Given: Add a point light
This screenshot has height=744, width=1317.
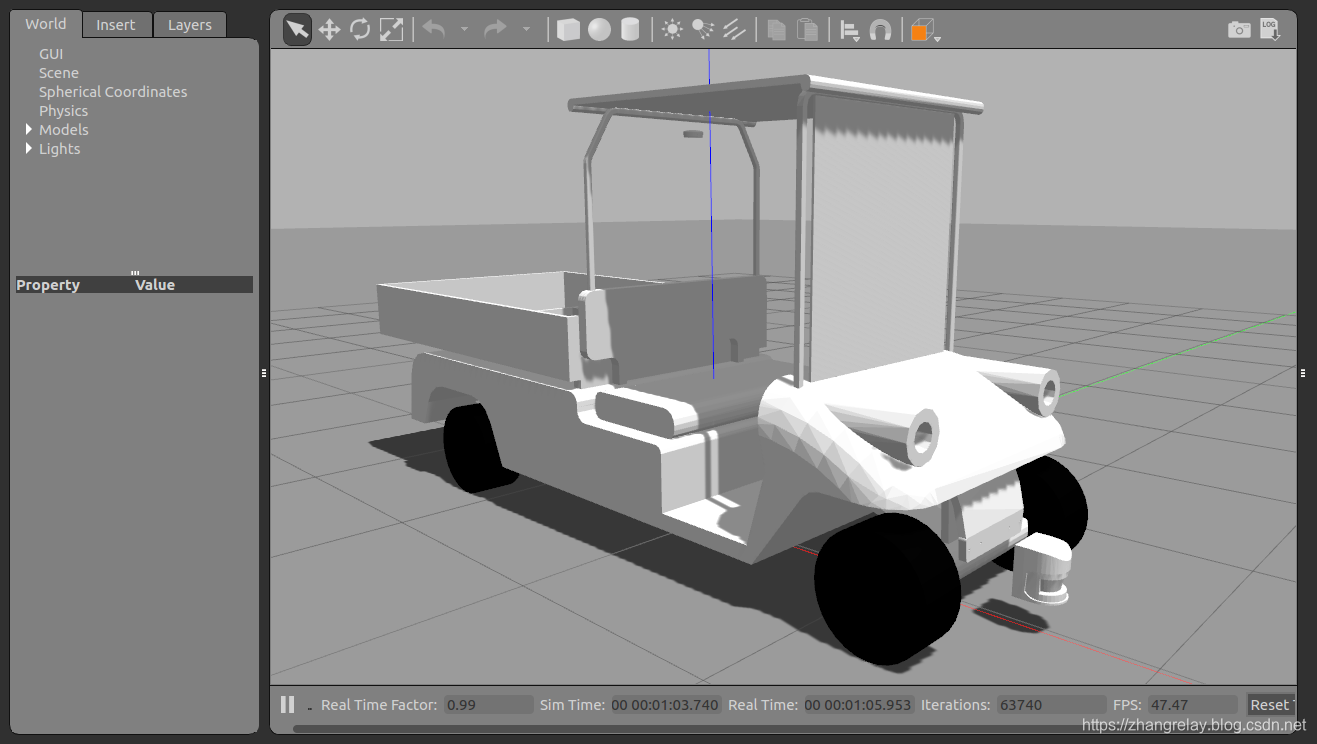Looking at the screenshot, I should 672,30.
